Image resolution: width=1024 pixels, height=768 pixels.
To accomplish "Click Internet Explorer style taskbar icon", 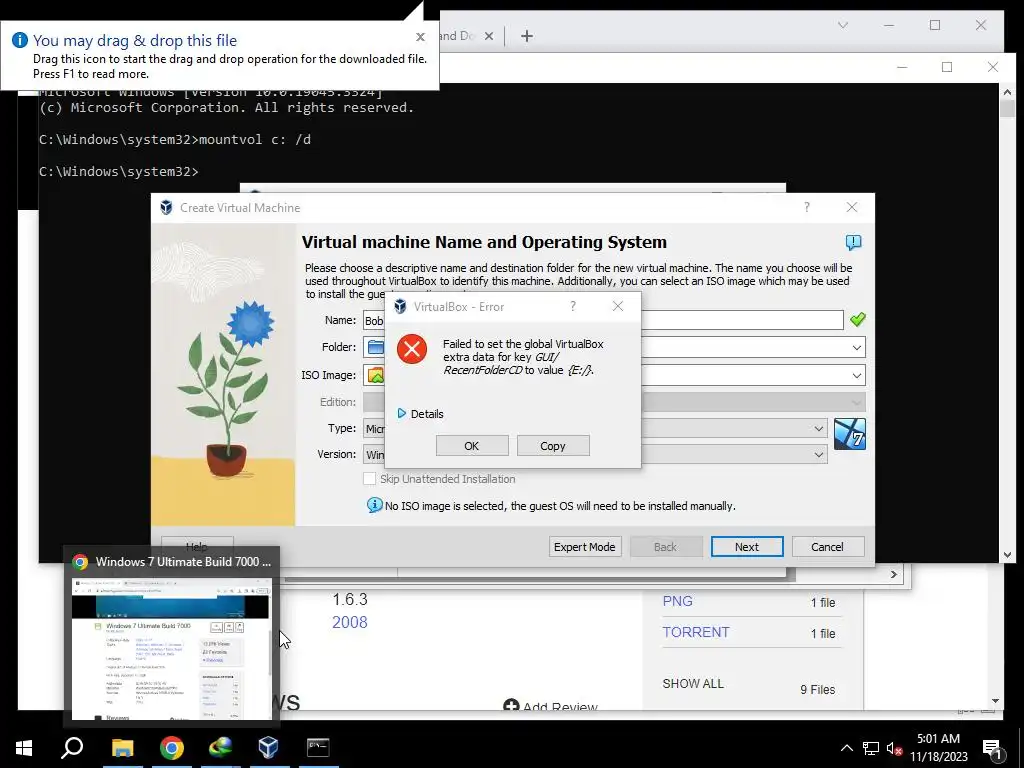I will (x=220, y=748).
